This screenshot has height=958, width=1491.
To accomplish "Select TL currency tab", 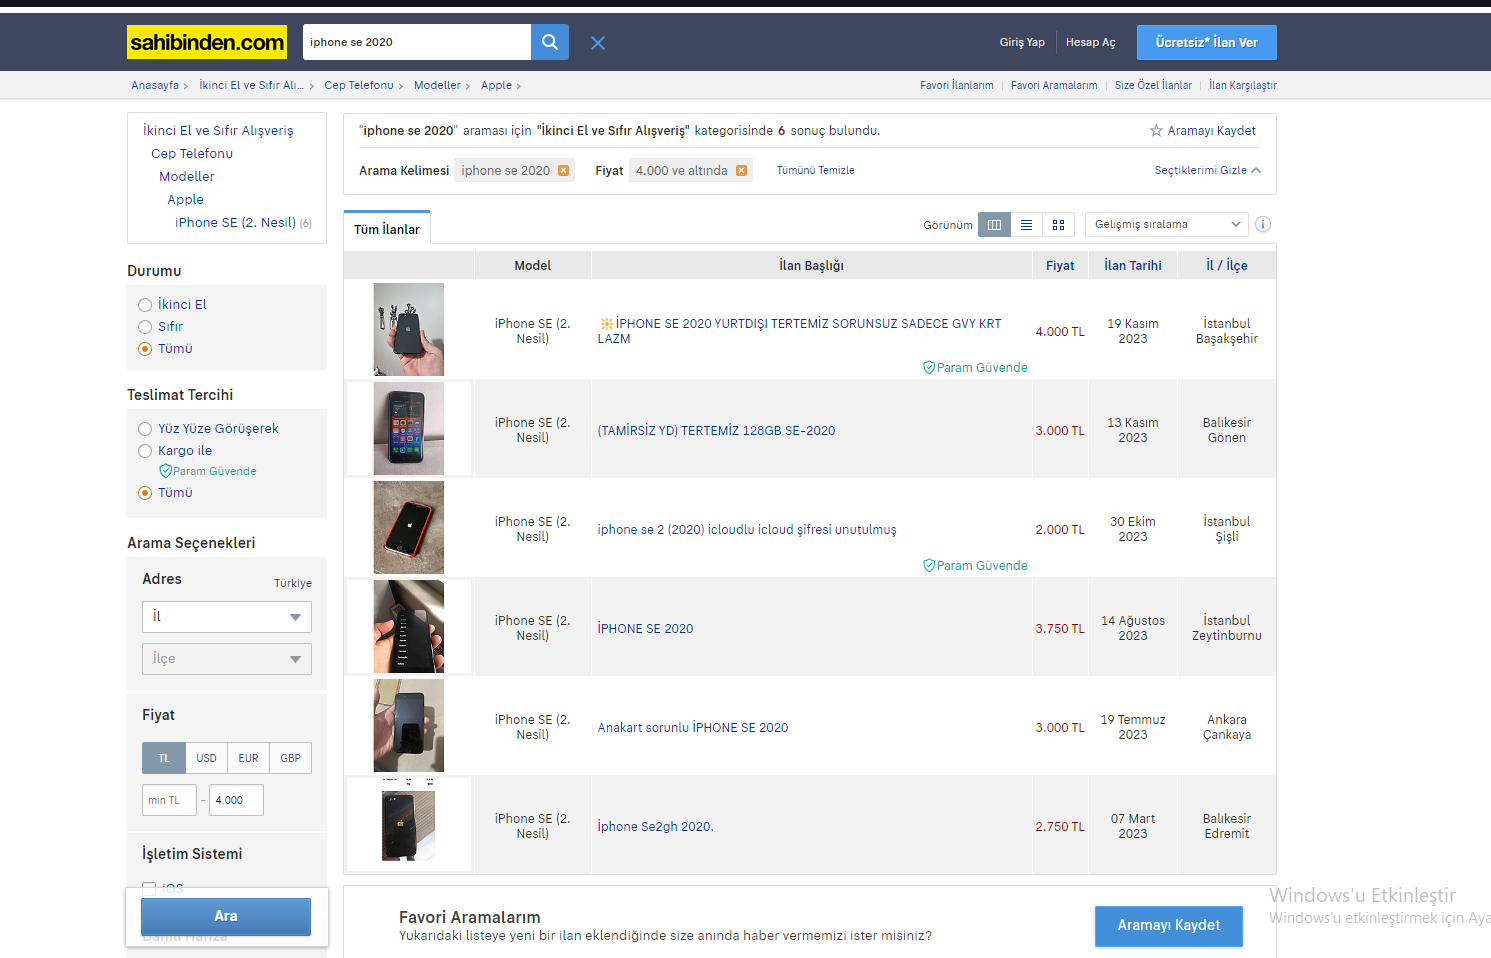I will point(164,758).
